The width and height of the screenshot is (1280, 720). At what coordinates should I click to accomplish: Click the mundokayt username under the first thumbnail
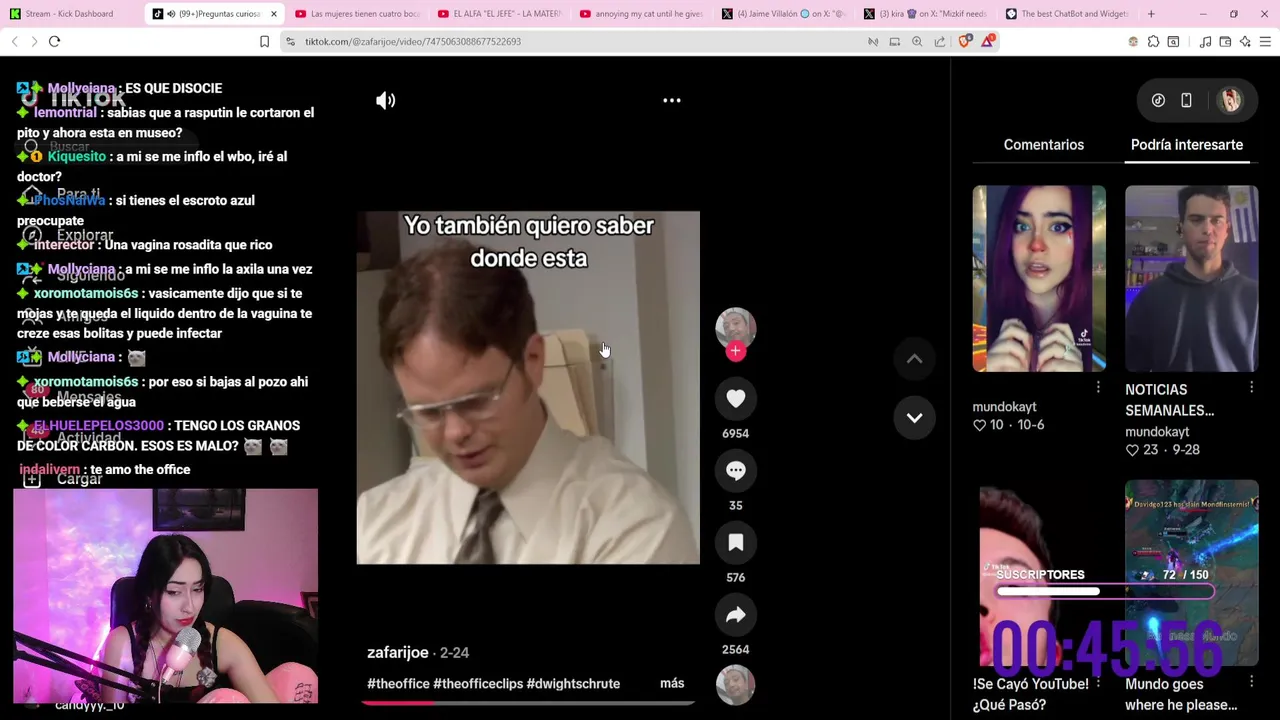(x=1005, y=407)
